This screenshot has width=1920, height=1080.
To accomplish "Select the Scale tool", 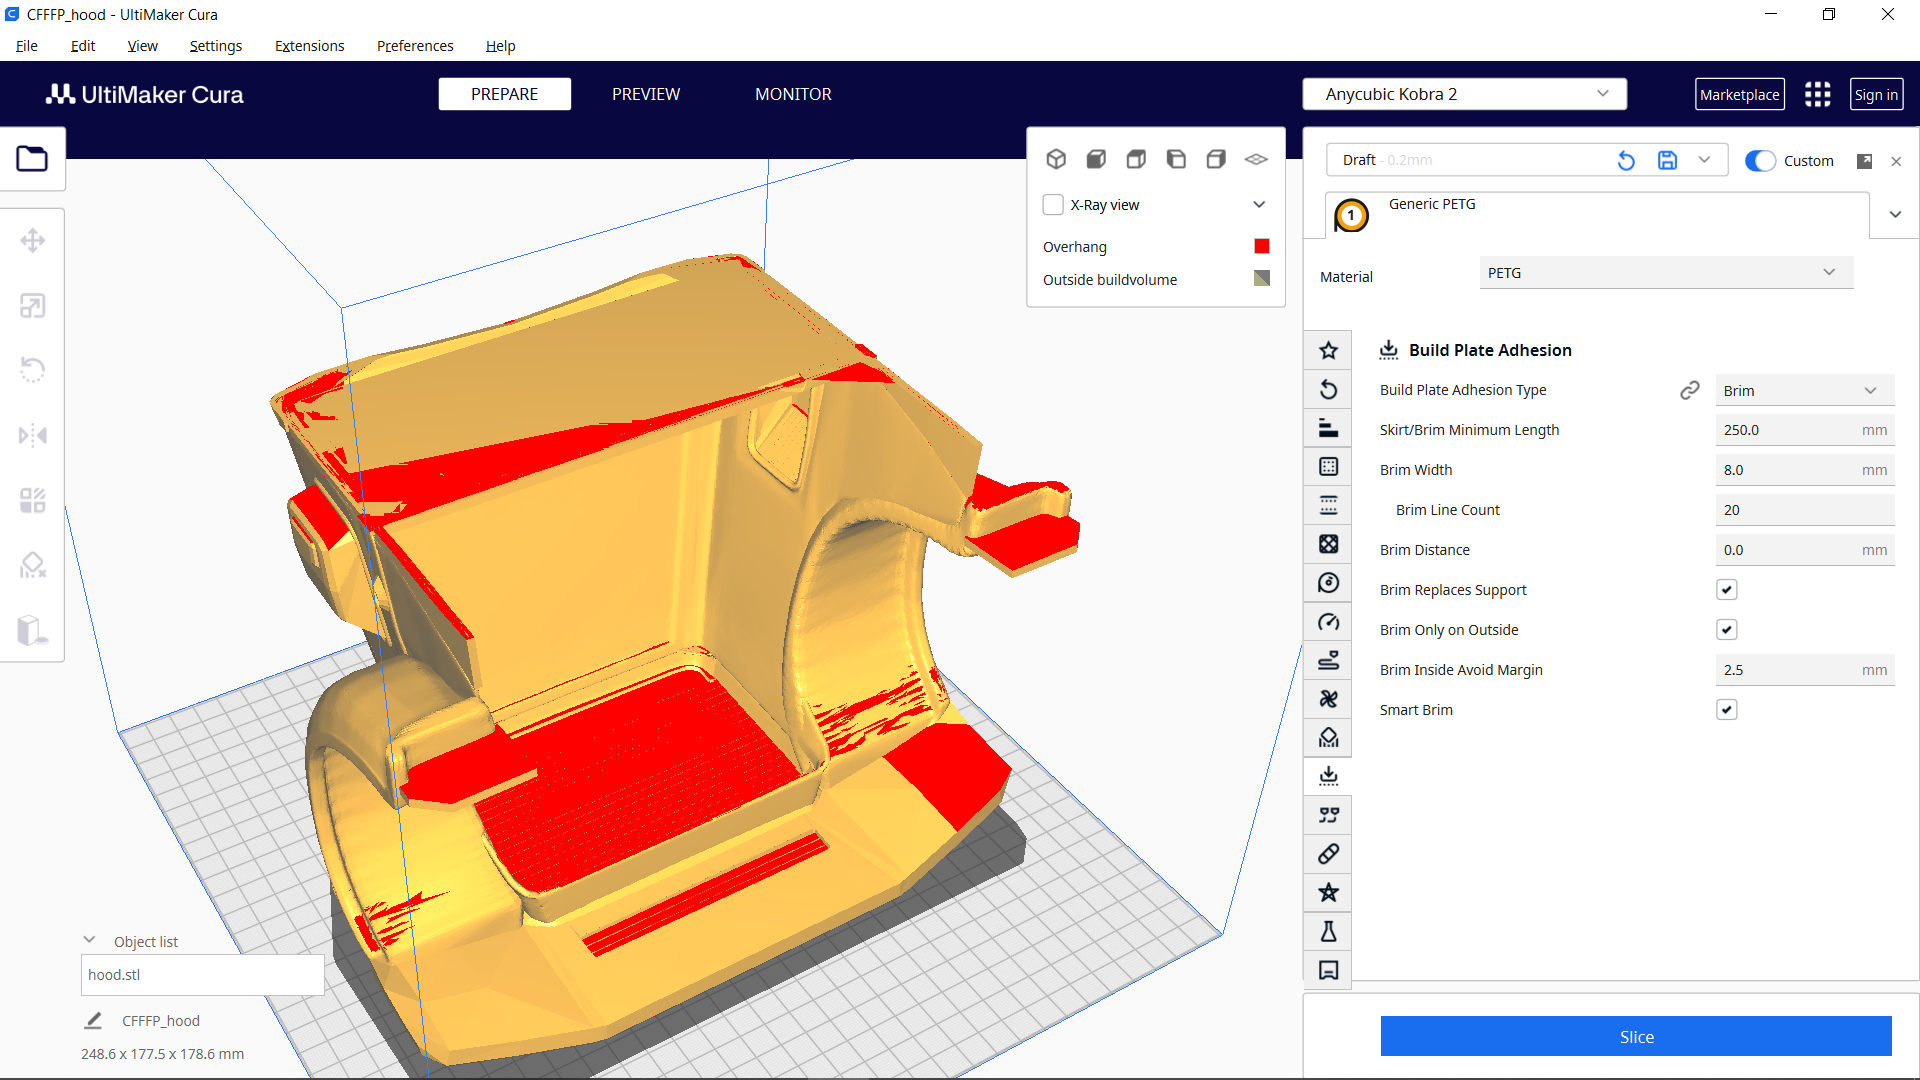I will [33, 305].
